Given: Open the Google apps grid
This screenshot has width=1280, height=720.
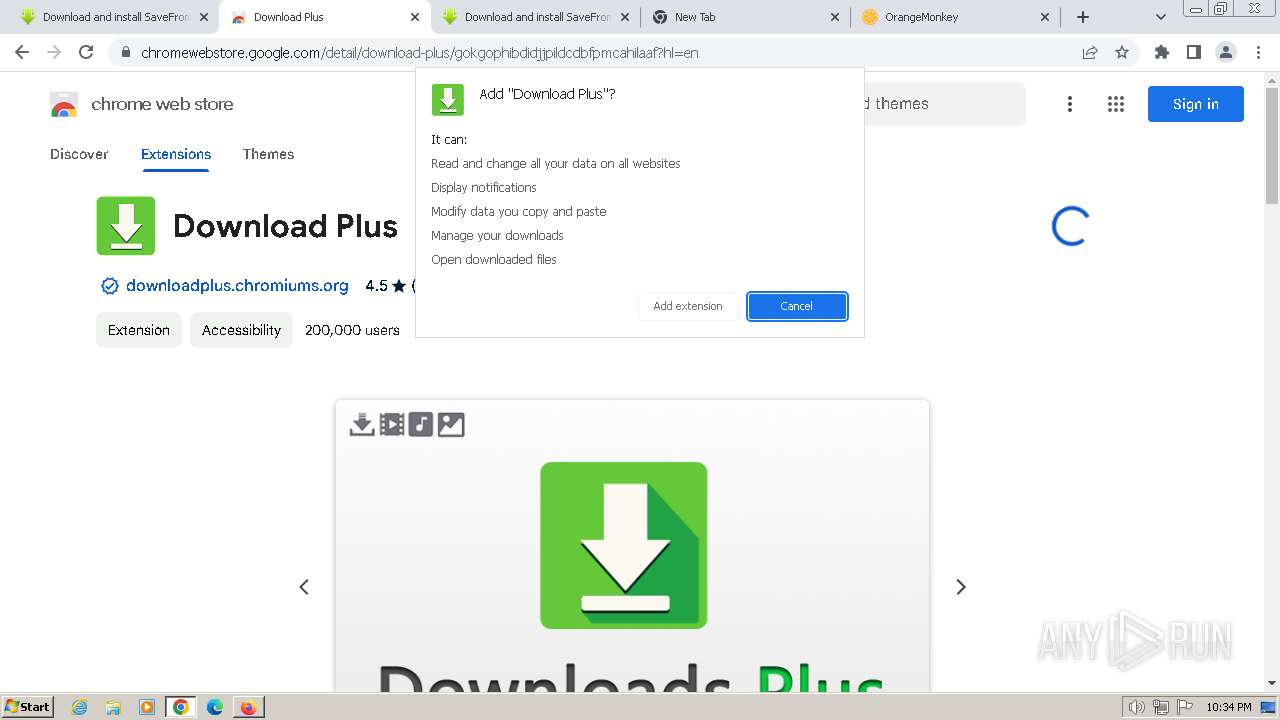Looking at the screenshot, I should [x=1116, y=104].
